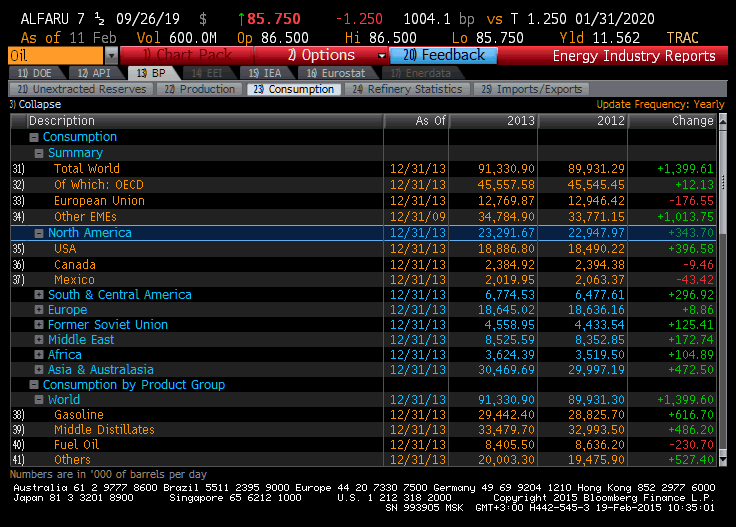The height and width of the screenshot is (527, 736).
Task: Click the ALFARU 7 ½ security name
Action: pos(62,19)
